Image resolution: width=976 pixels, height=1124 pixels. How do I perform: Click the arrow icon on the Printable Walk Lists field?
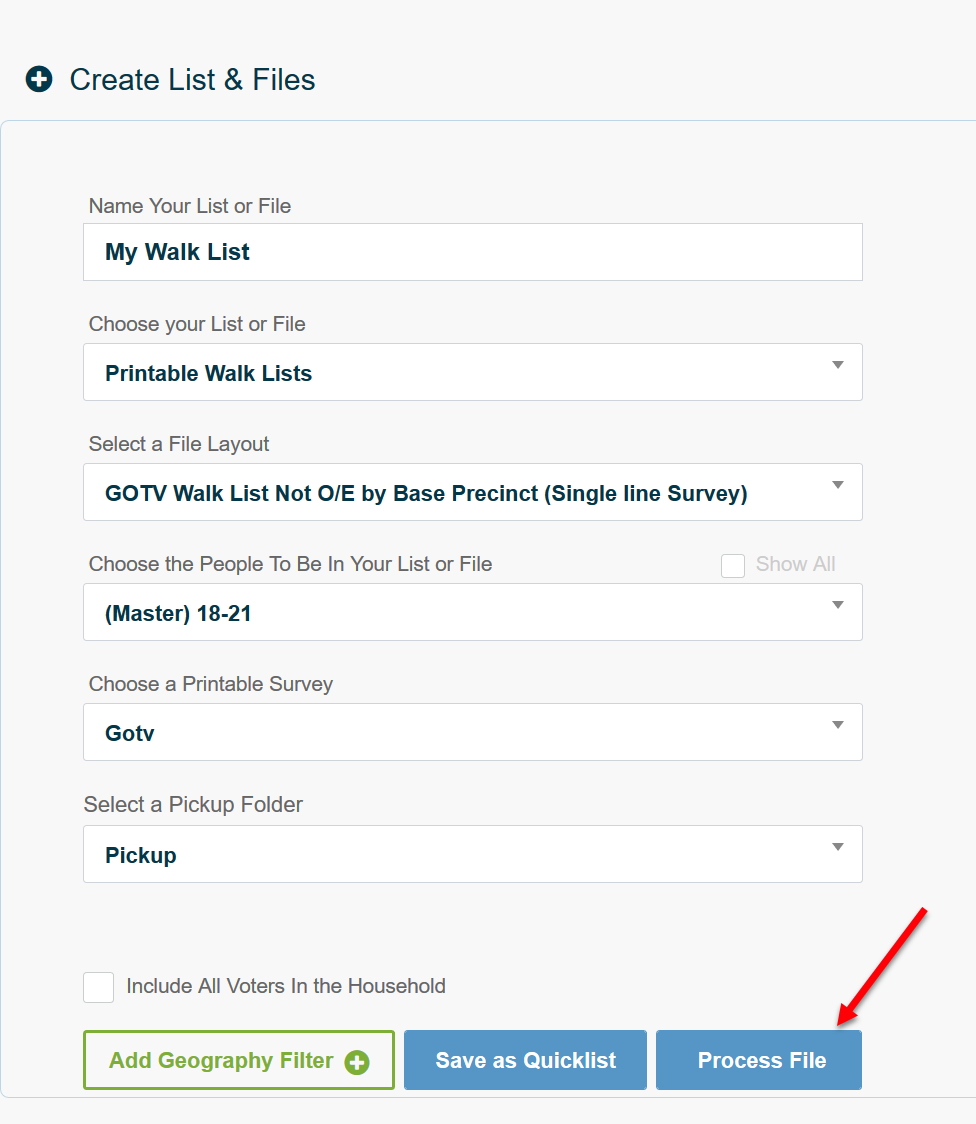pos(838,365)
